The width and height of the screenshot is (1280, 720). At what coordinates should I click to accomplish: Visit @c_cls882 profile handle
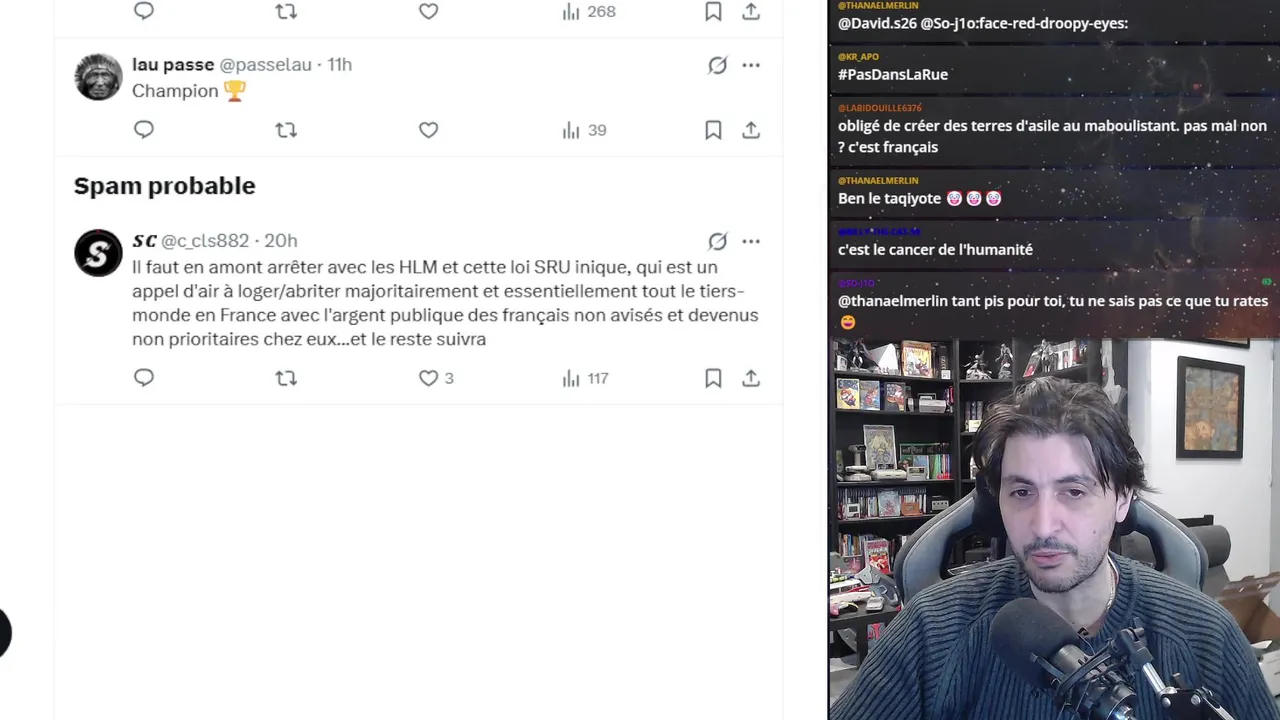click(205, 241)
